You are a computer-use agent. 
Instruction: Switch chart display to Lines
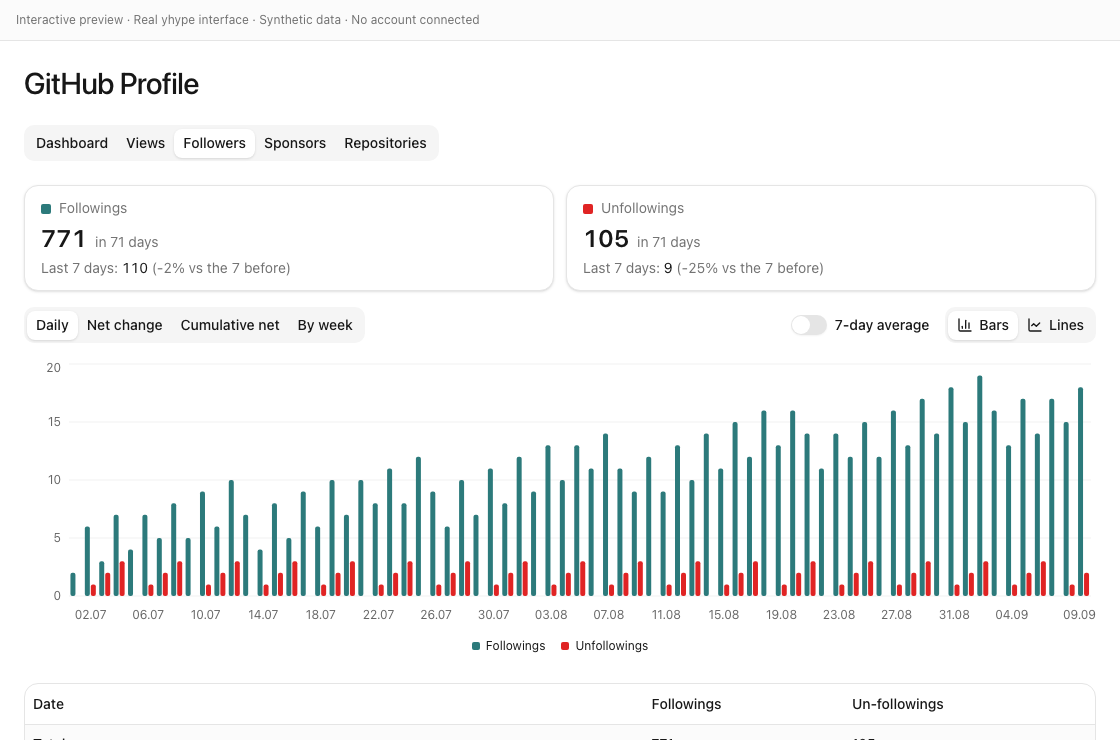(x=1056, y=325)
